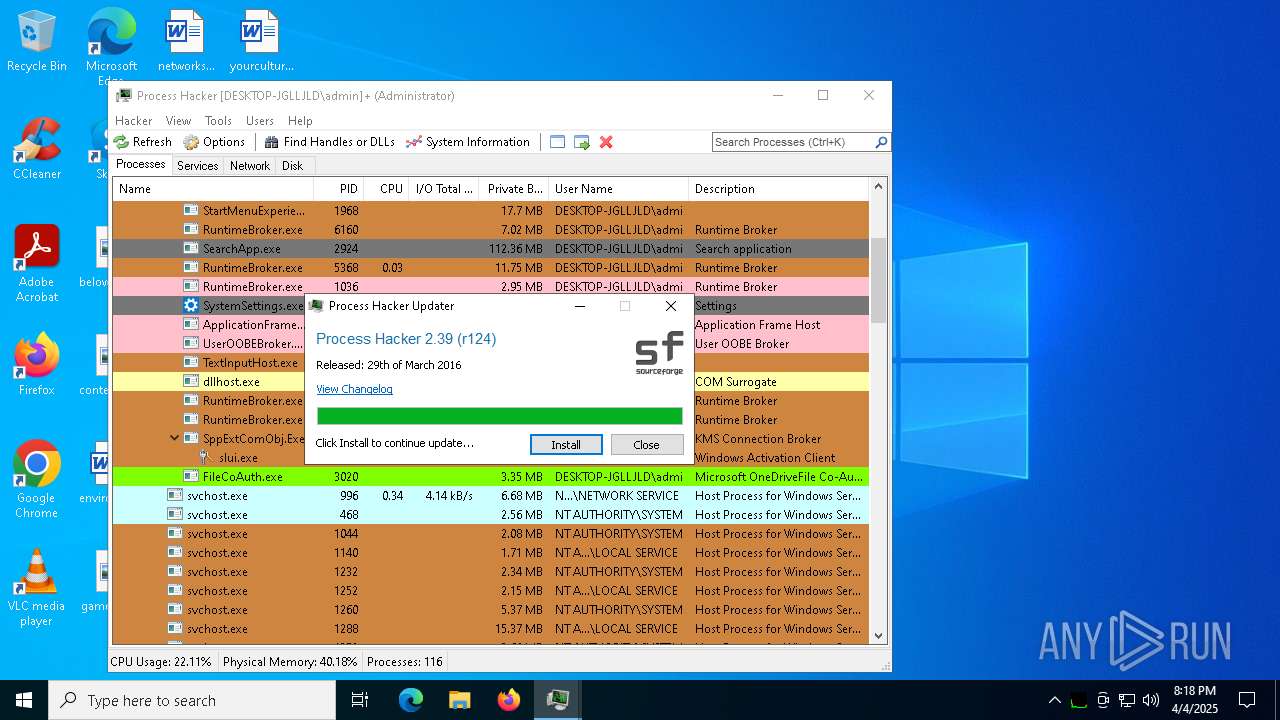Open the notification center icon
This screenshot has width=1280, height=720.
click(1247, 700)
